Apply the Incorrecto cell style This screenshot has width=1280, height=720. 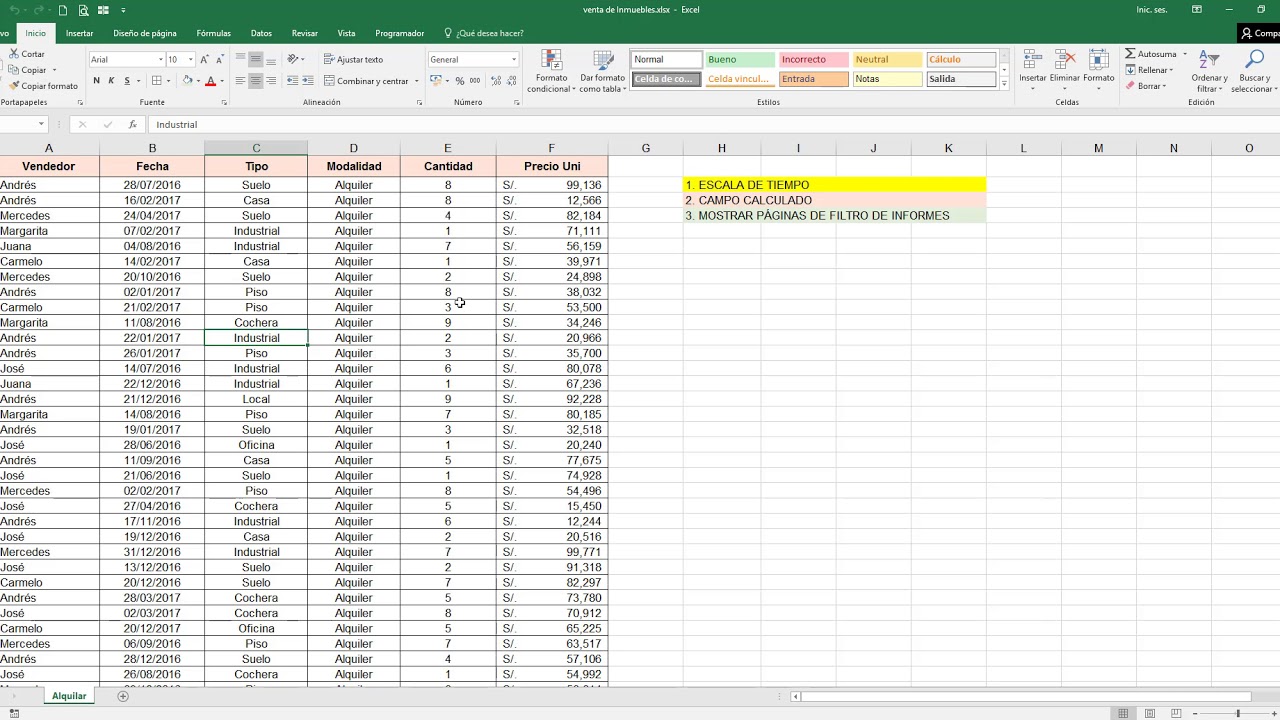(813, 60)
